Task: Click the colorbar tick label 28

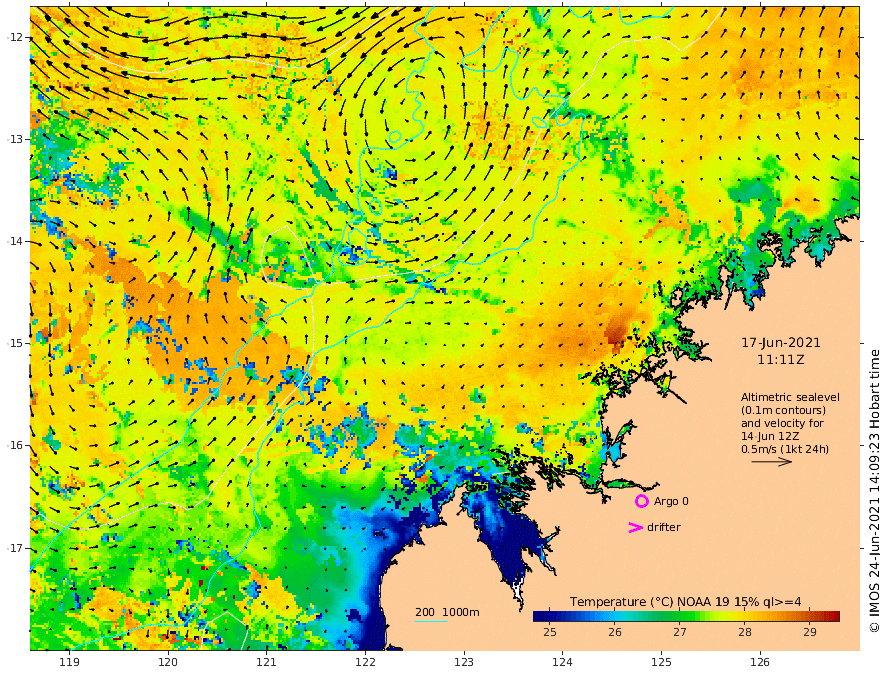Action: 745,632
